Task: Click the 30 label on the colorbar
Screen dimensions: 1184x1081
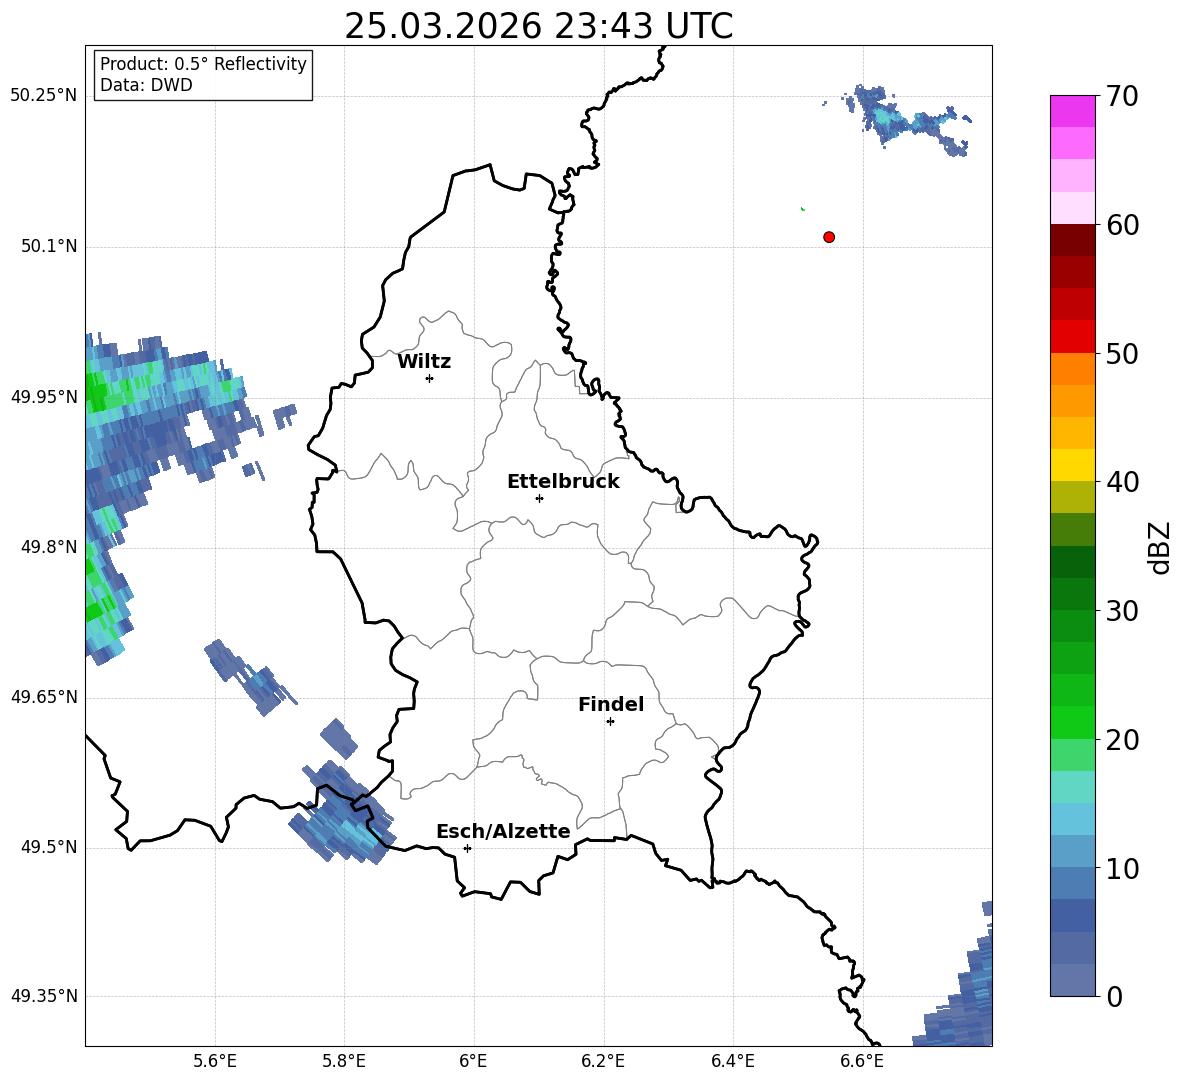Action: [x=1121, y=611]
